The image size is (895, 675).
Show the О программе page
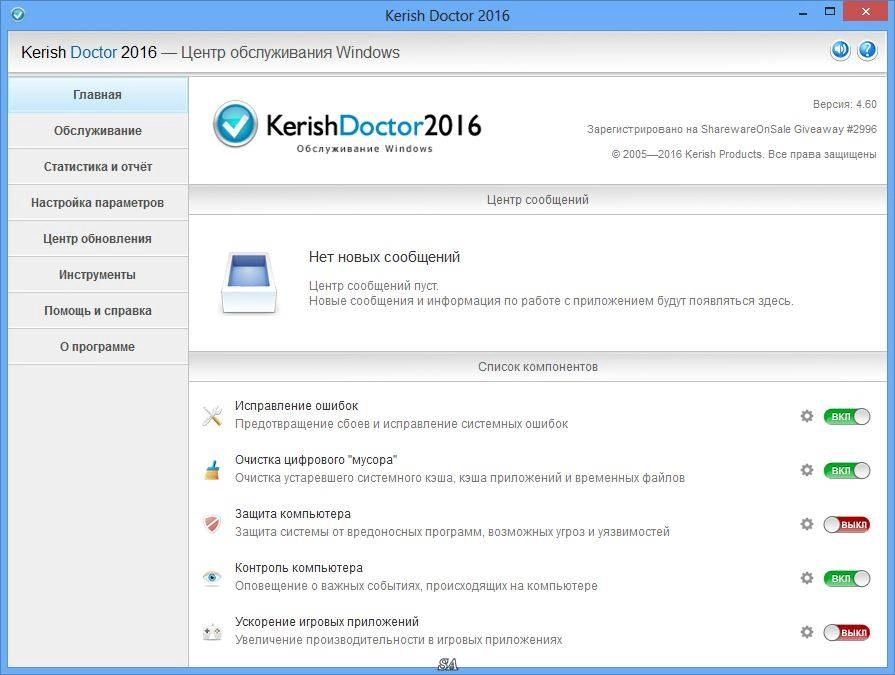[98, 346]
